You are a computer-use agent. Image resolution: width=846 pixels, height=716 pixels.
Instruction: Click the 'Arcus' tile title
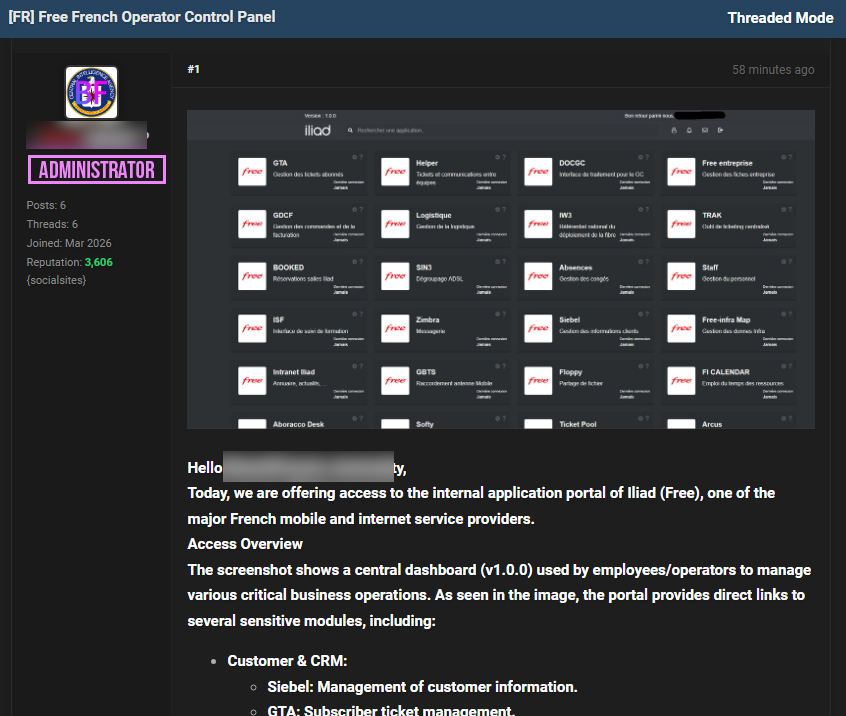tap(712, 424)
